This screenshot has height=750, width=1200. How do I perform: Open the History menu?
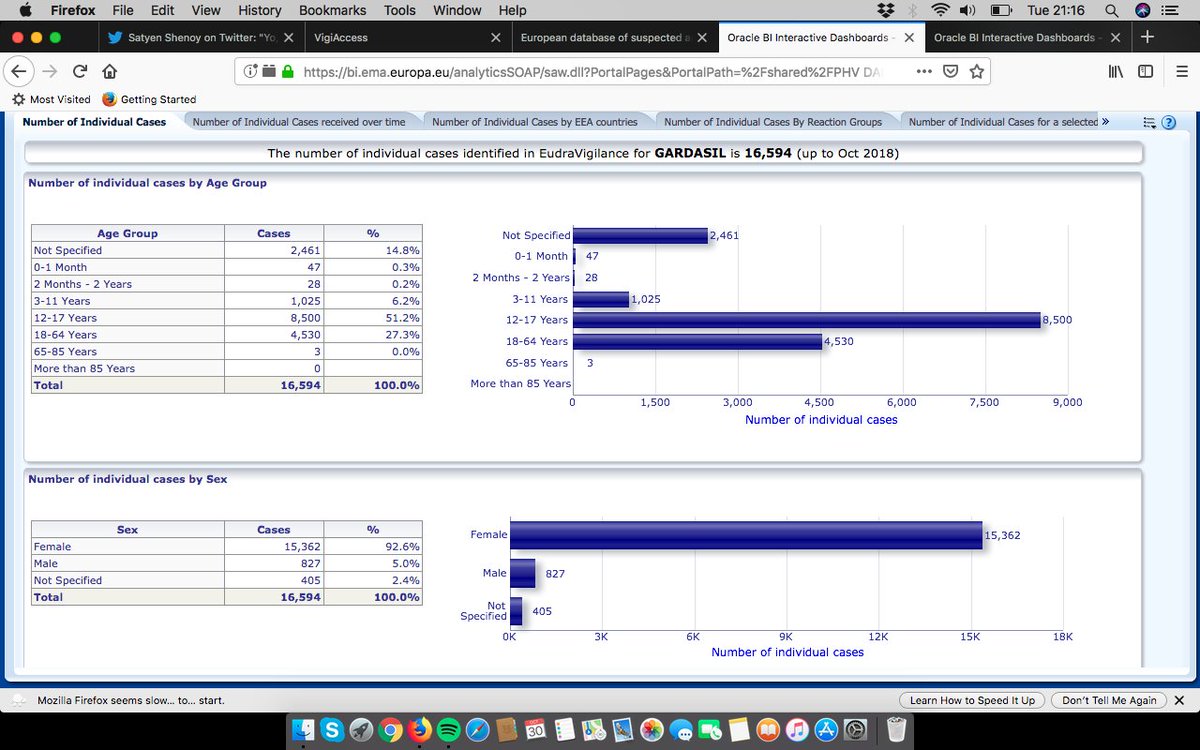pos(259,10)
